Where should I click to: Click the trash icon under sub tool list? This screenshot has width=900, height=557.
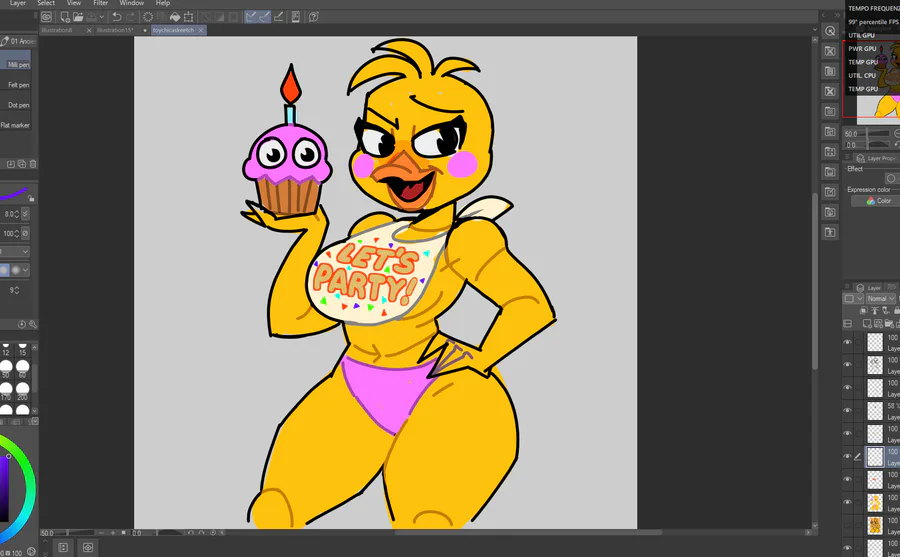[x=33, y=164]
